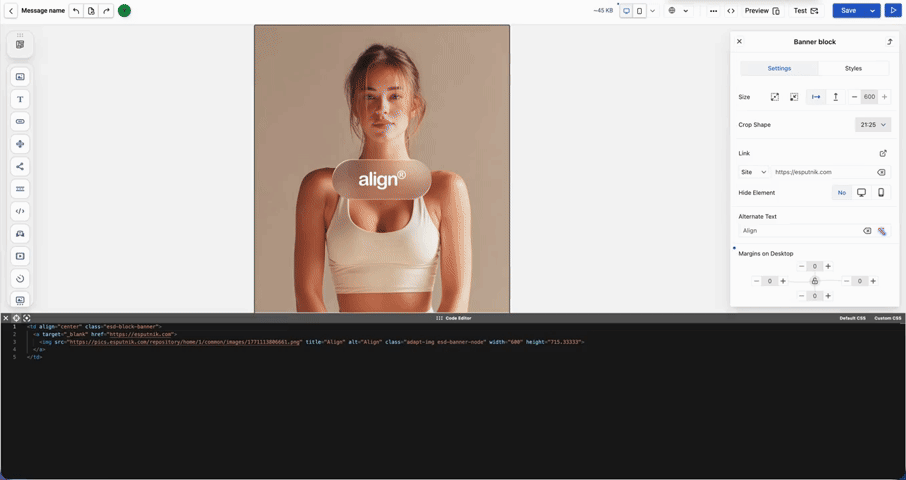Hide element on desktop devices
The height and width of the screenshot is (480, 906).
click(x=861, y=193)
